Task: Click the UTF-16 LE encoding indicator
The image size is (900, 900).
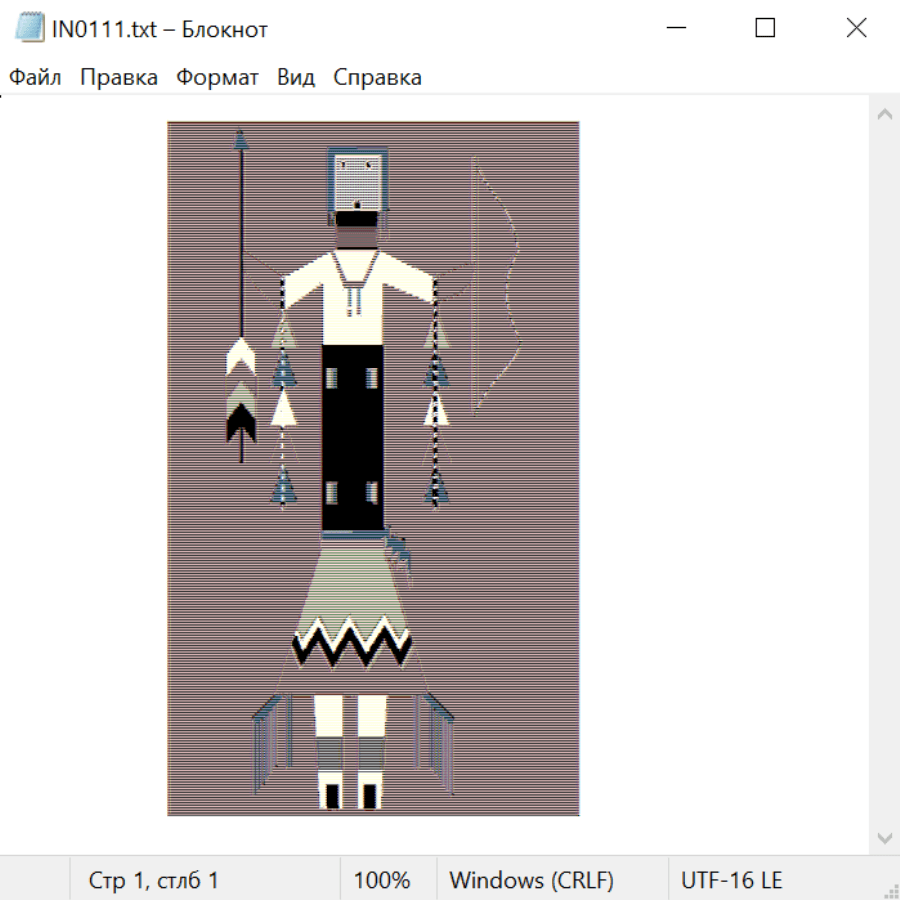Action: 732,880
